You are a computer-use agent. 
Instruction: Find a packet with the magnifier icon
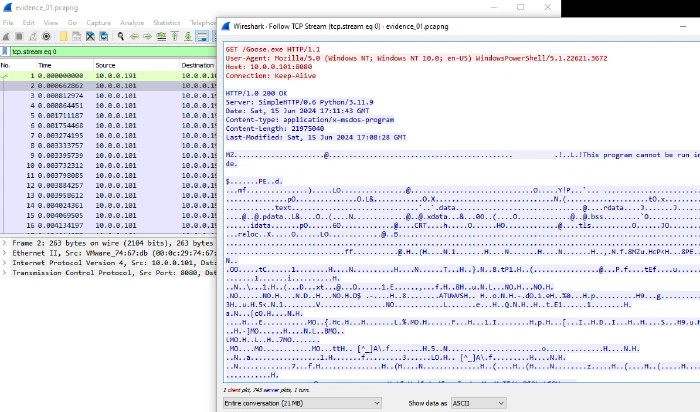pyautogui.click(x=121, y=37)
